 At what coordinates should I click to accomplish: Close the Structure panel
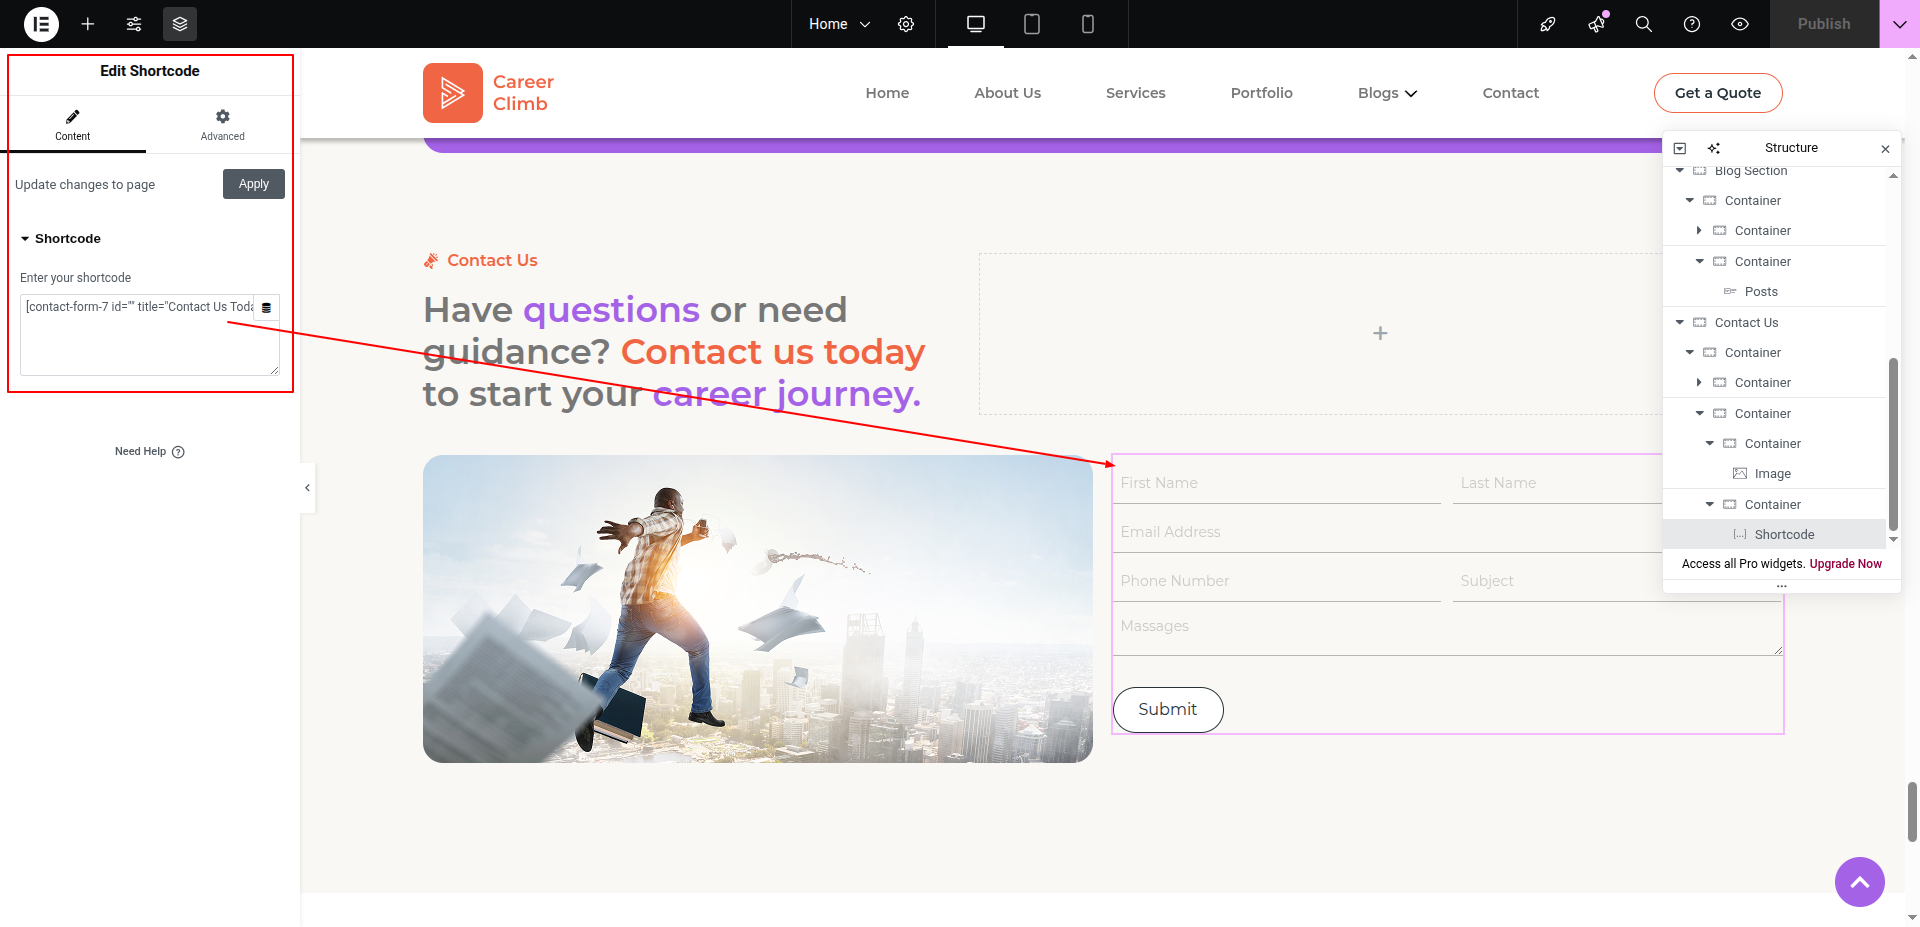1885,149
